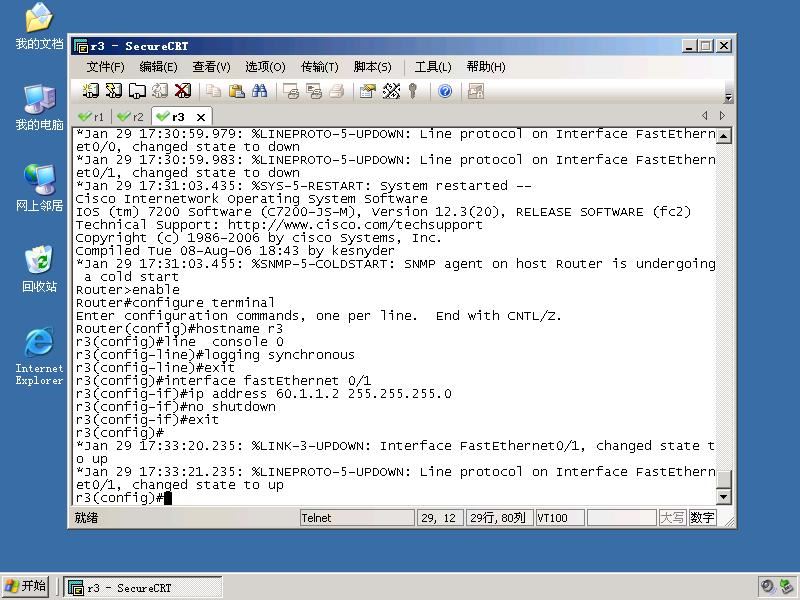This screenshot has height=600, width=800.
Task: Open the 文件(F) menu
Action: (x=105, y=67)
